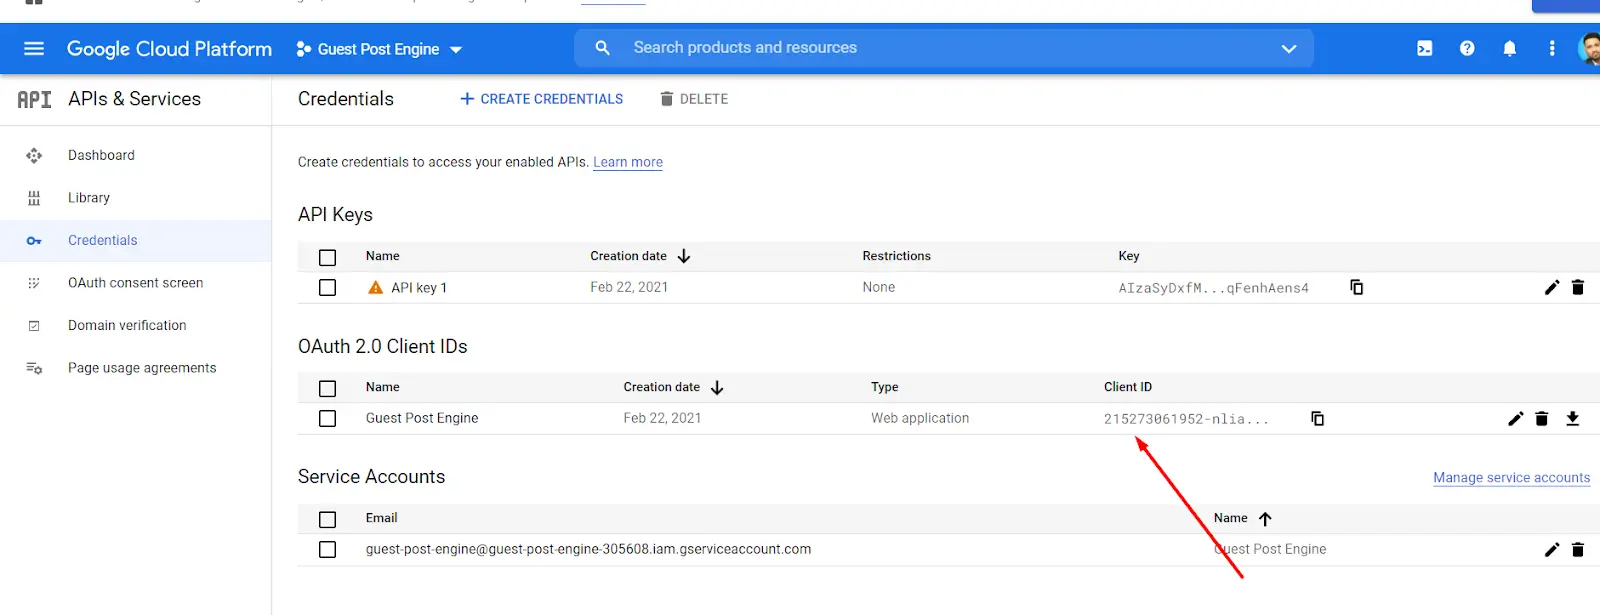The height and width of the screenshot is (615, 1600).
Task: Click the search magnifier icon
Action: 602,48
